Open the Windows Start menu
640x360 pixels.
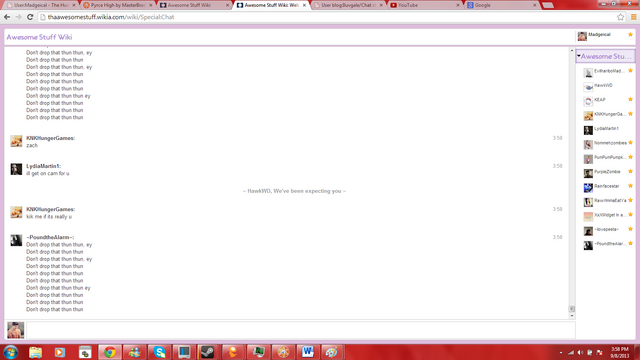[x=11, y=352]
